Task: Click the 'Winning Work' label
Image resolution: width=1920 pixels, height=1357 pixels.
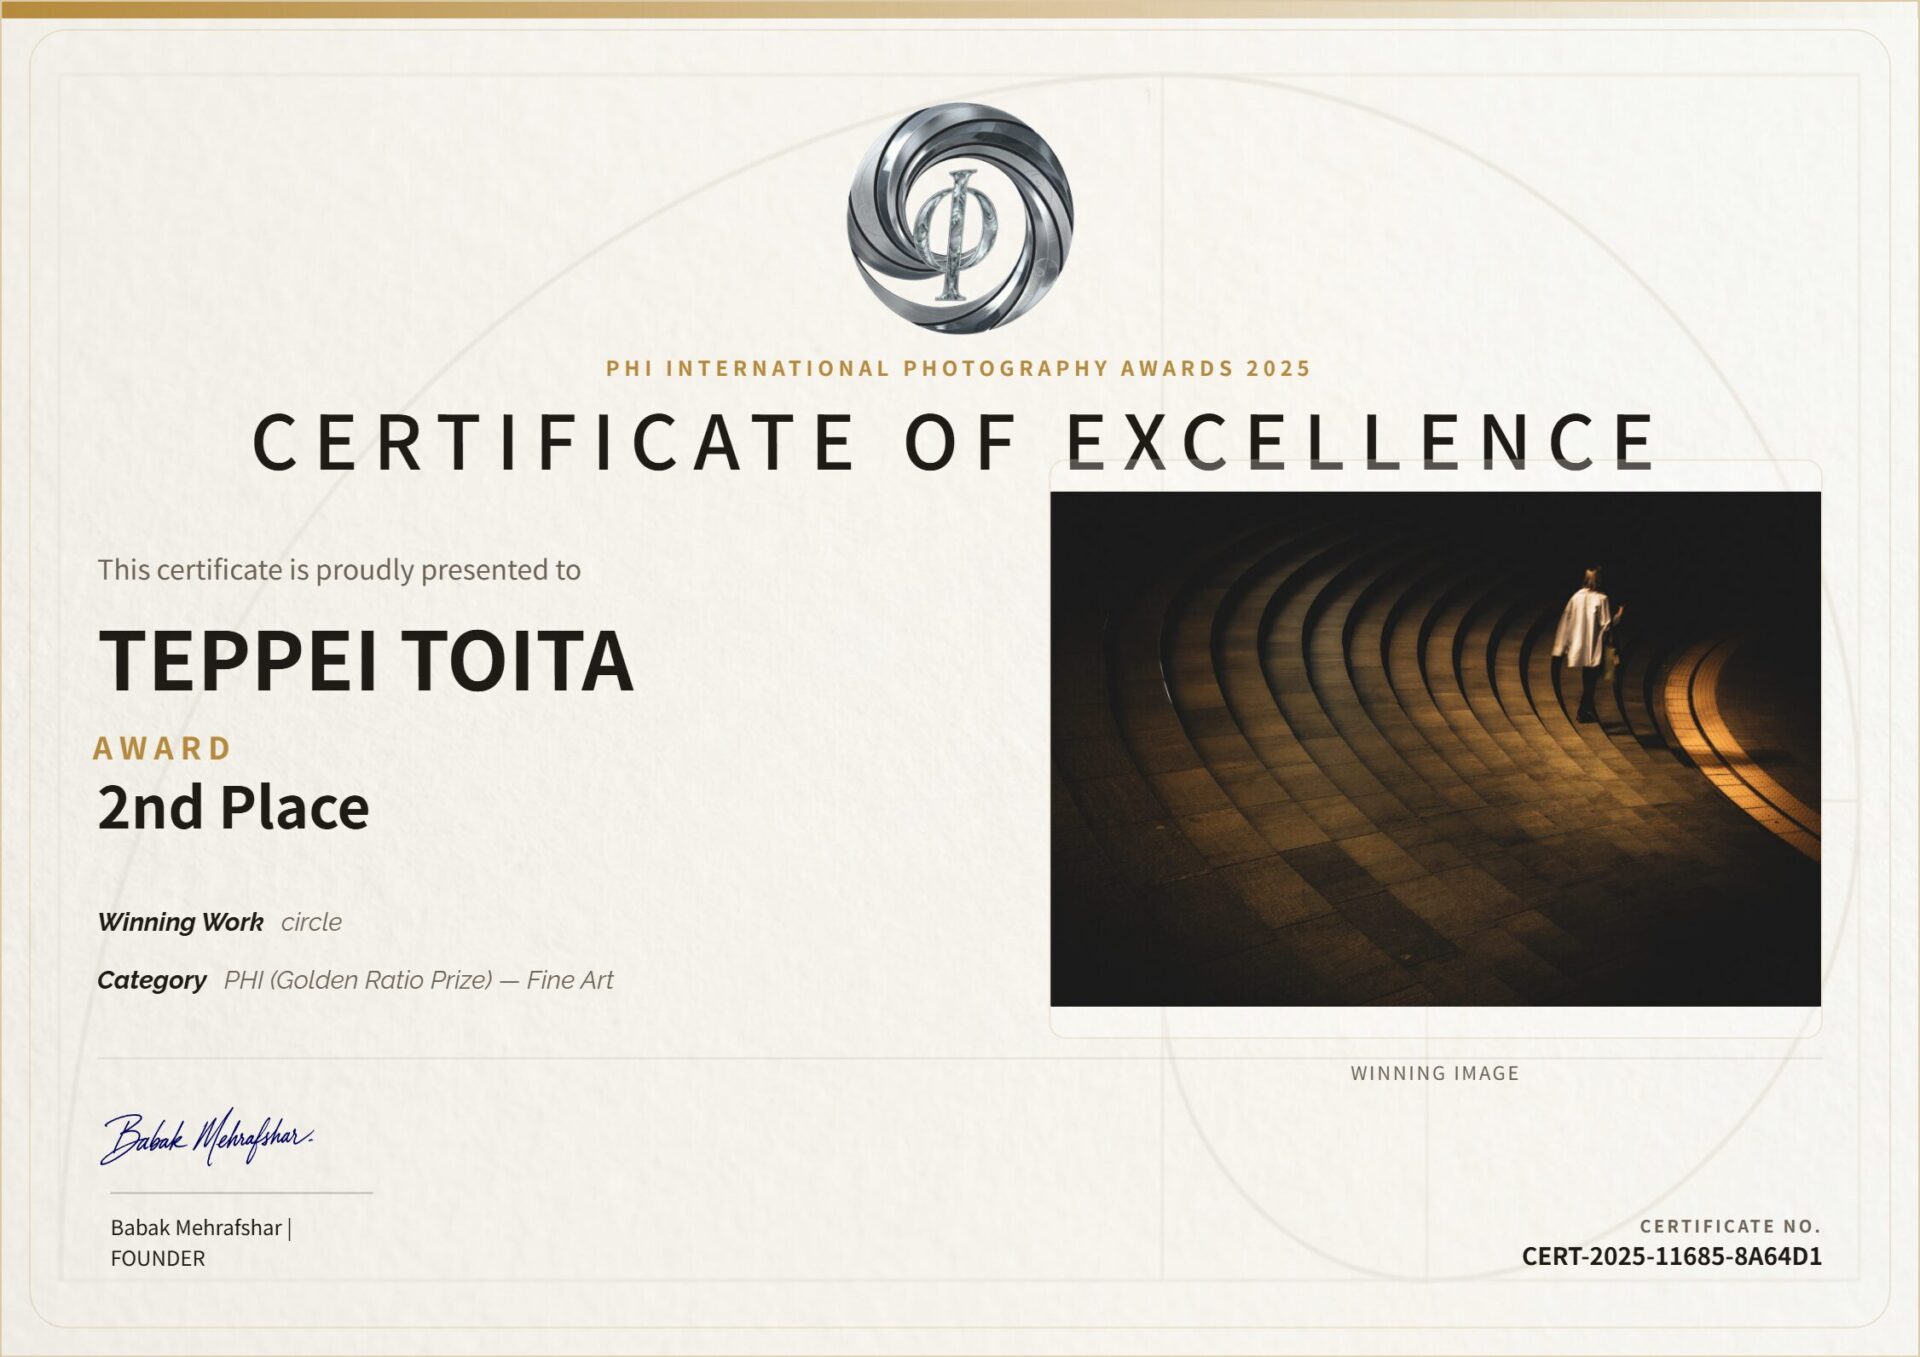Action: [x=181, y=922]
